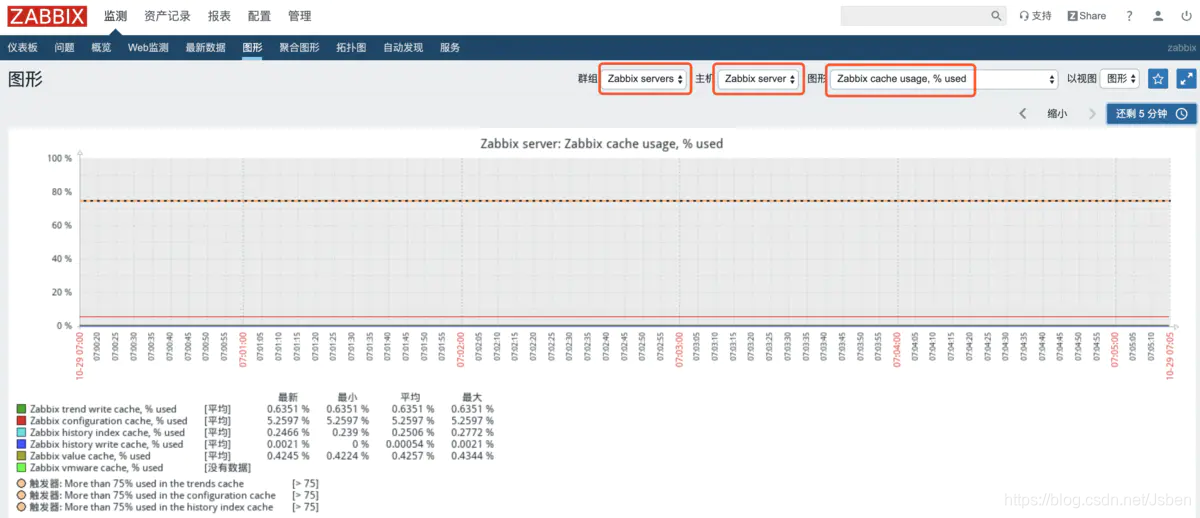Click the 最小 column header in legend

[348, 397]
